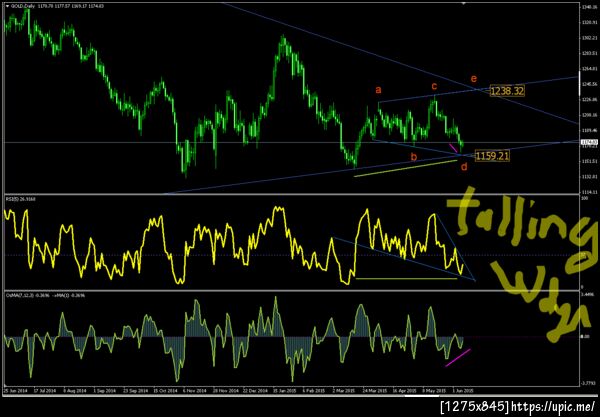Select the orange wave label a

378,90
